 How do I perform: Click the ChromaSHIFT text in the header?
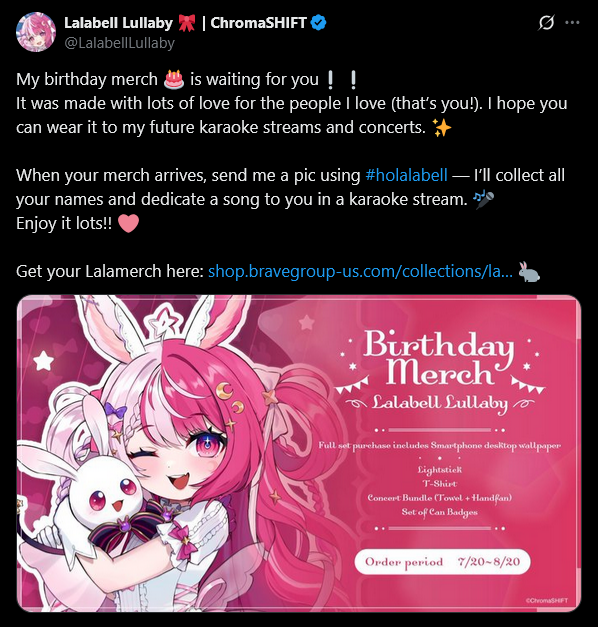point(258,23)
